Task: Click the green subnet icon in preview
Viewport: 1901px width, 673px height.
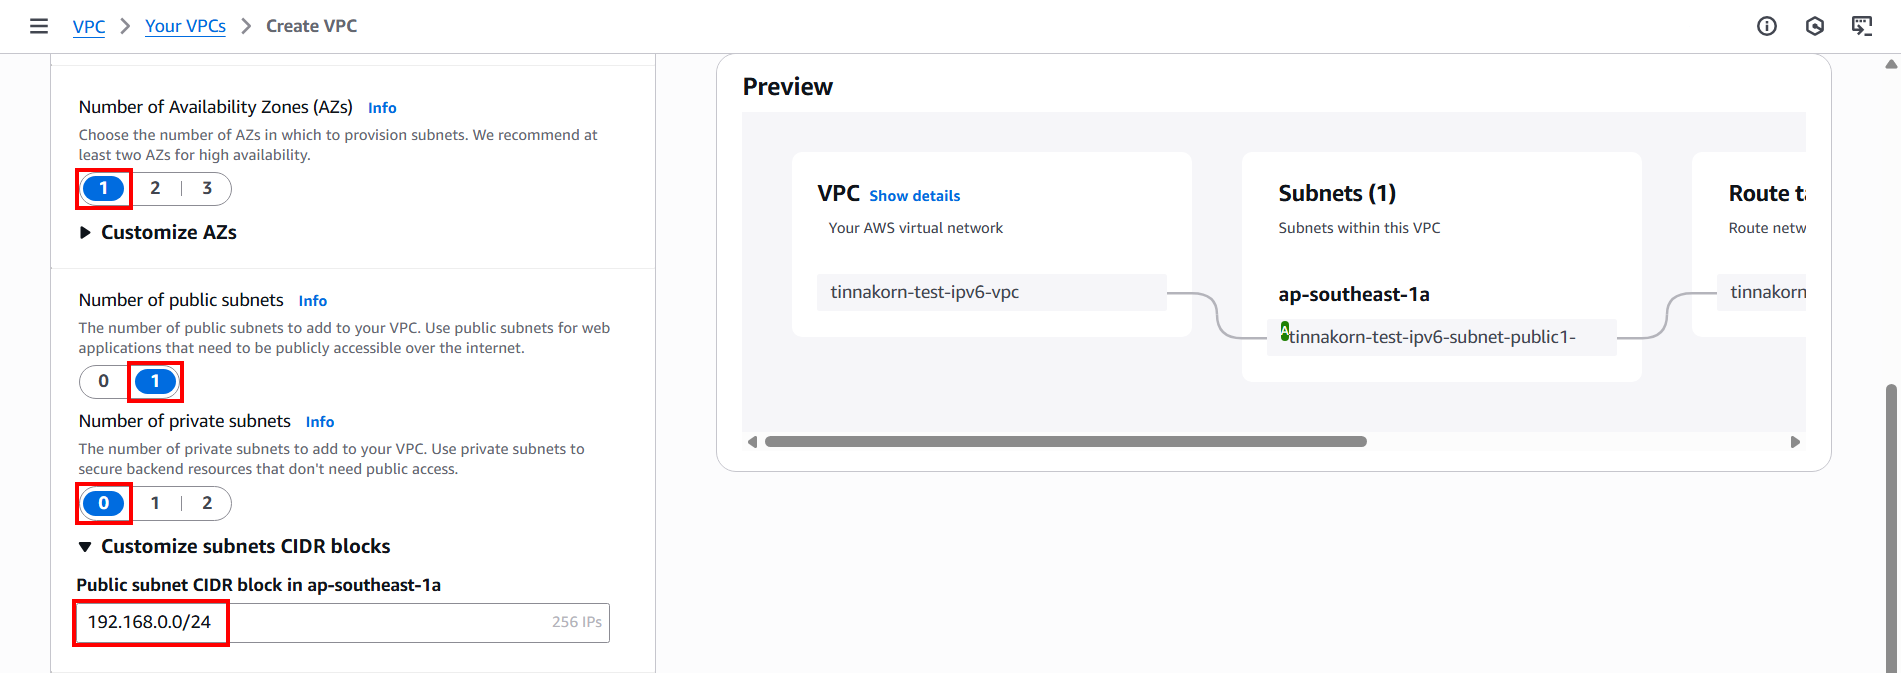Action: coord(1285,332)
